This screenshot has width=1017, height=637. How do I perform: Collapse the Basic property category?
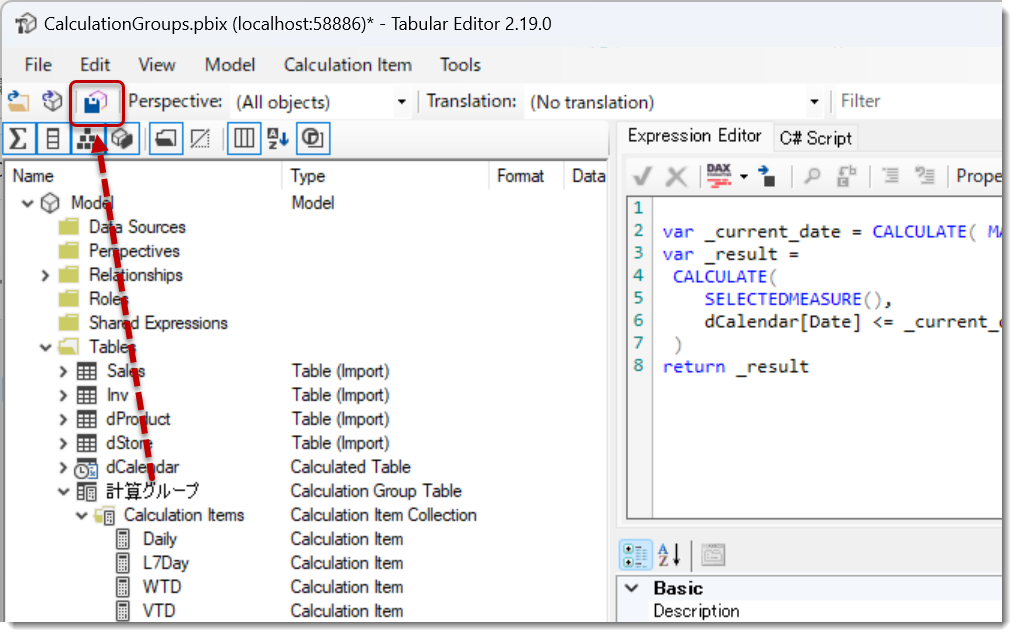tap(632, 588)
